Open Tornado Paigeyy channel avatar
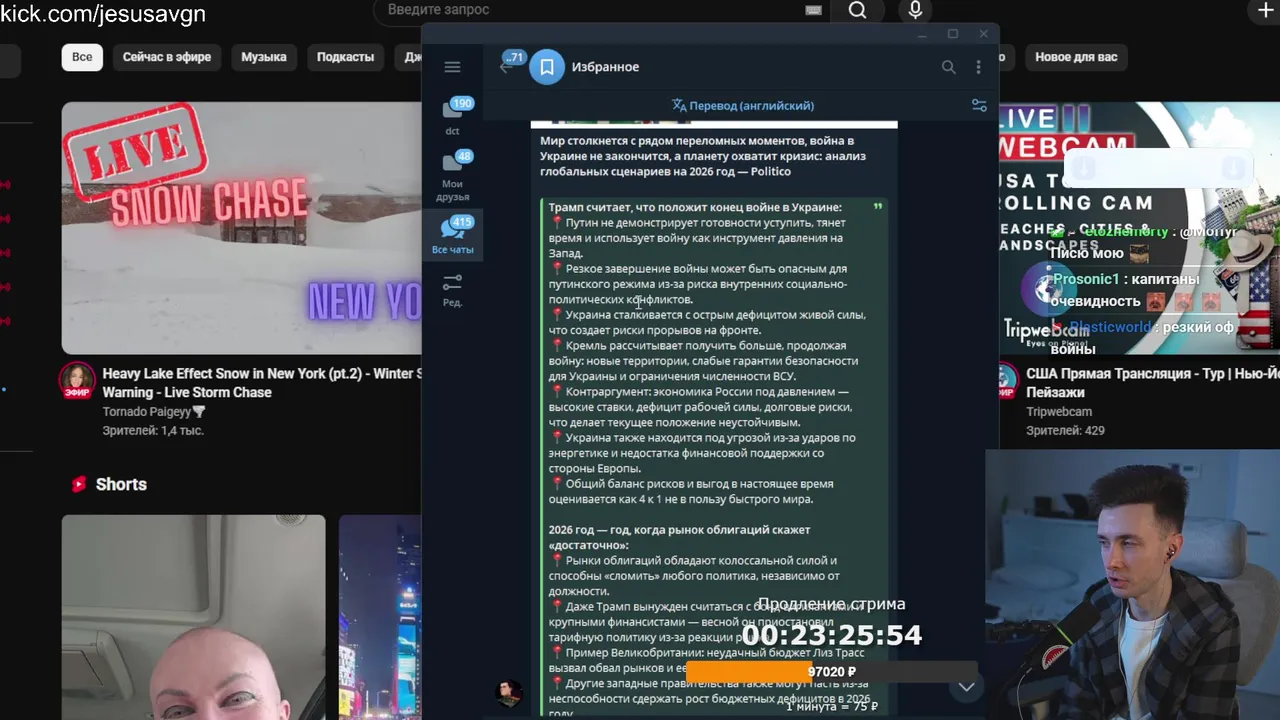This screenshot has width=1280, height=720. (x=77, y=381)
